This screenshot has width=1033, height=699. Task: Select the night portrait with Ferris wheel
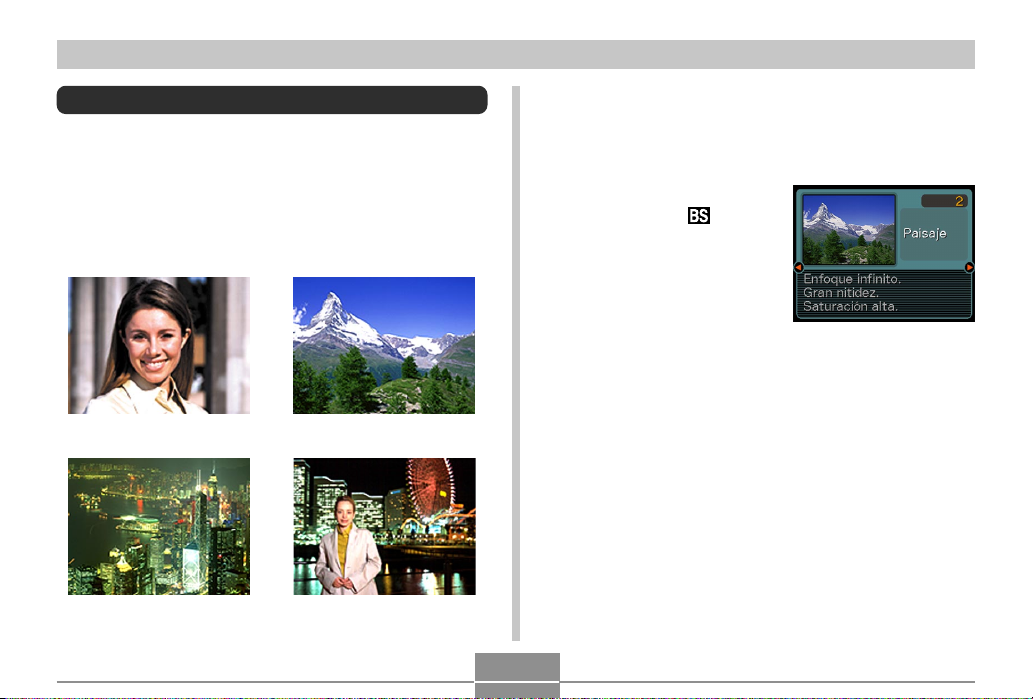point(384,526)
